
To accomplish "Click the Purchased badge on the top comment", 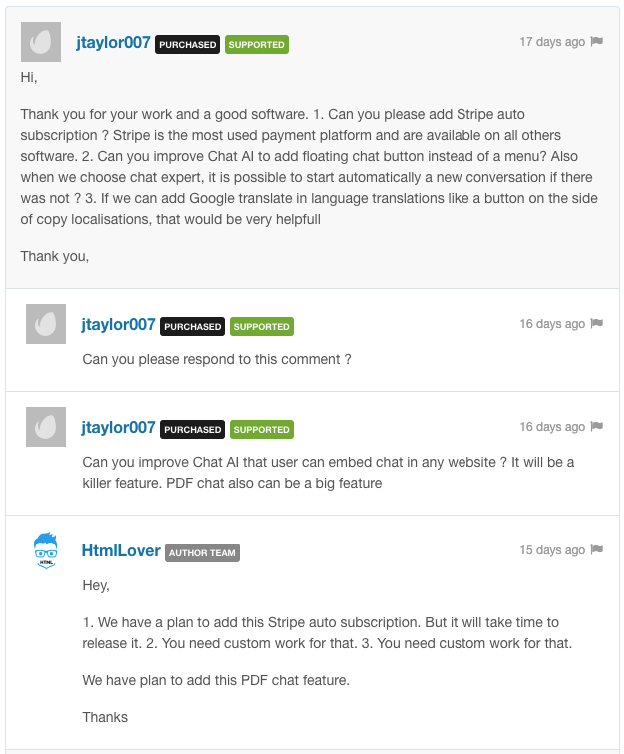I will 187,45.
